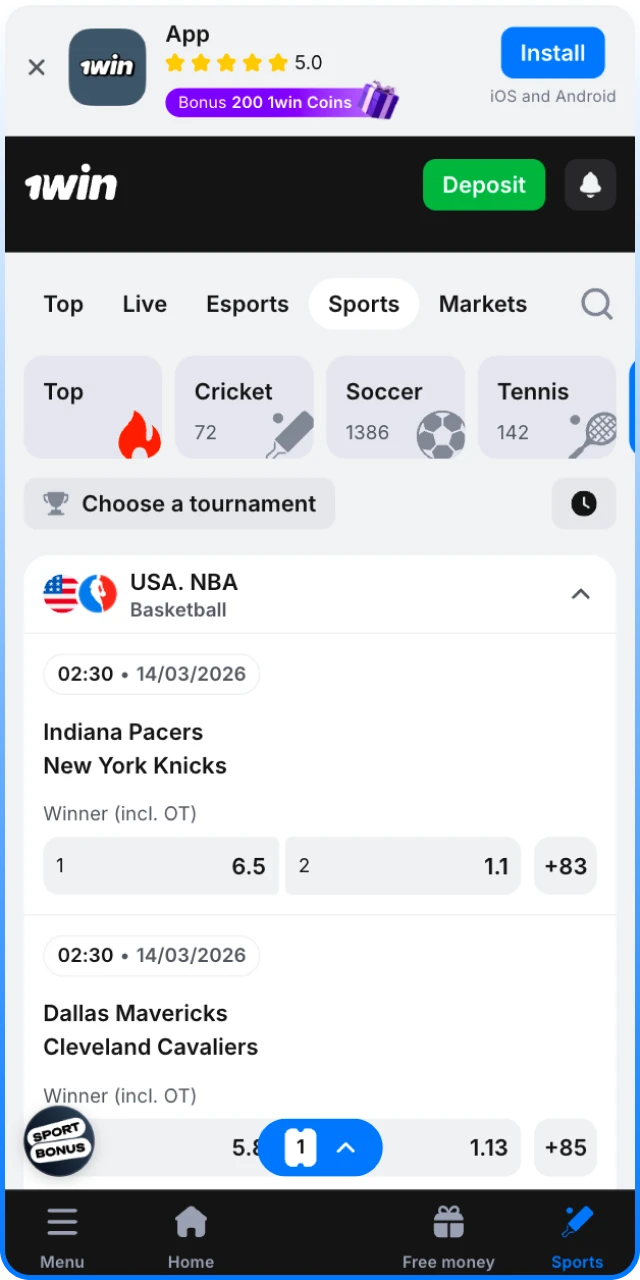This screenshot has height=1280, width=640.
Task: Install the 1win app
Action: coord(552,52)
